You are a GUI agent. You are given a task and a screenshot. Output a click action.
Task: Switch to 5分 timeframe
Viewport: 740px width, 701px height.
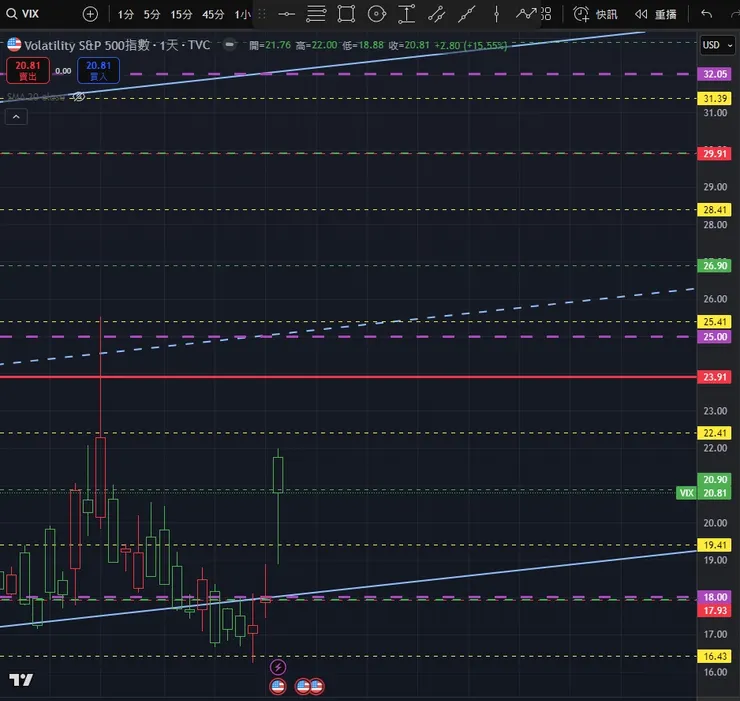[x=151, y=15]
